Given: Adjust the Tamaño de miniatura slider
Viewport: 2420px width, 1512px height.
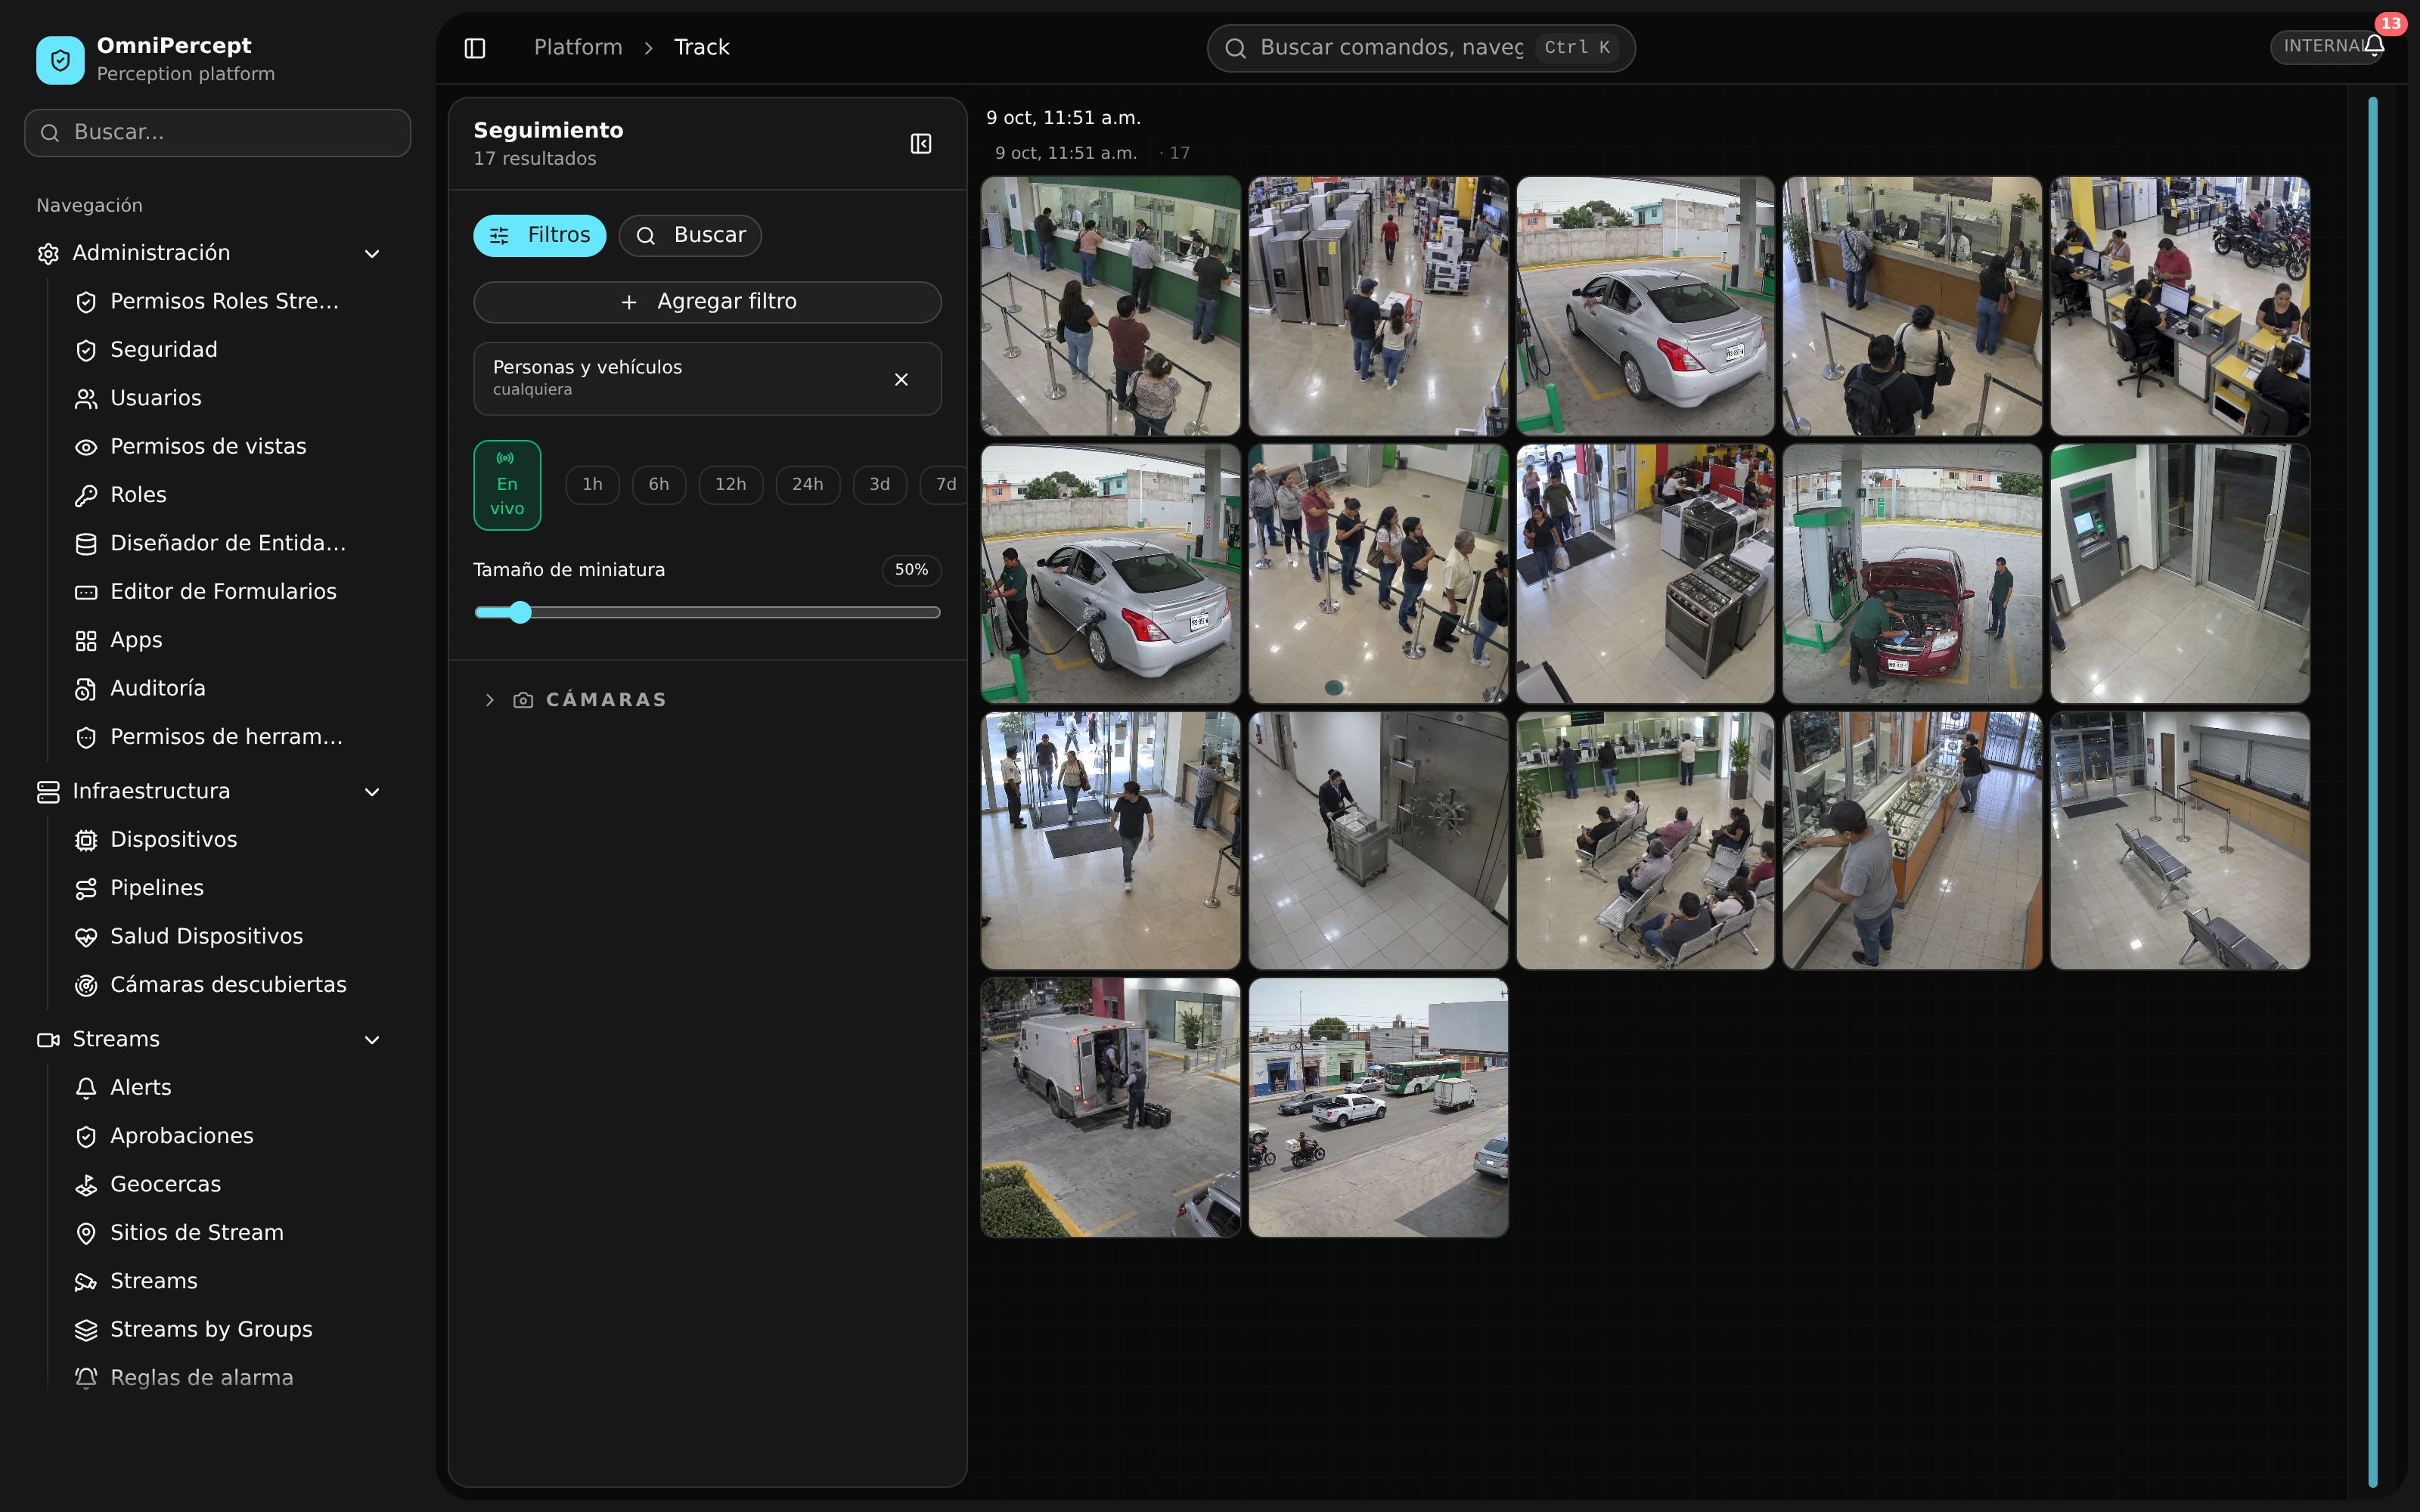Looking at the screenshot, I should point(707,613).
